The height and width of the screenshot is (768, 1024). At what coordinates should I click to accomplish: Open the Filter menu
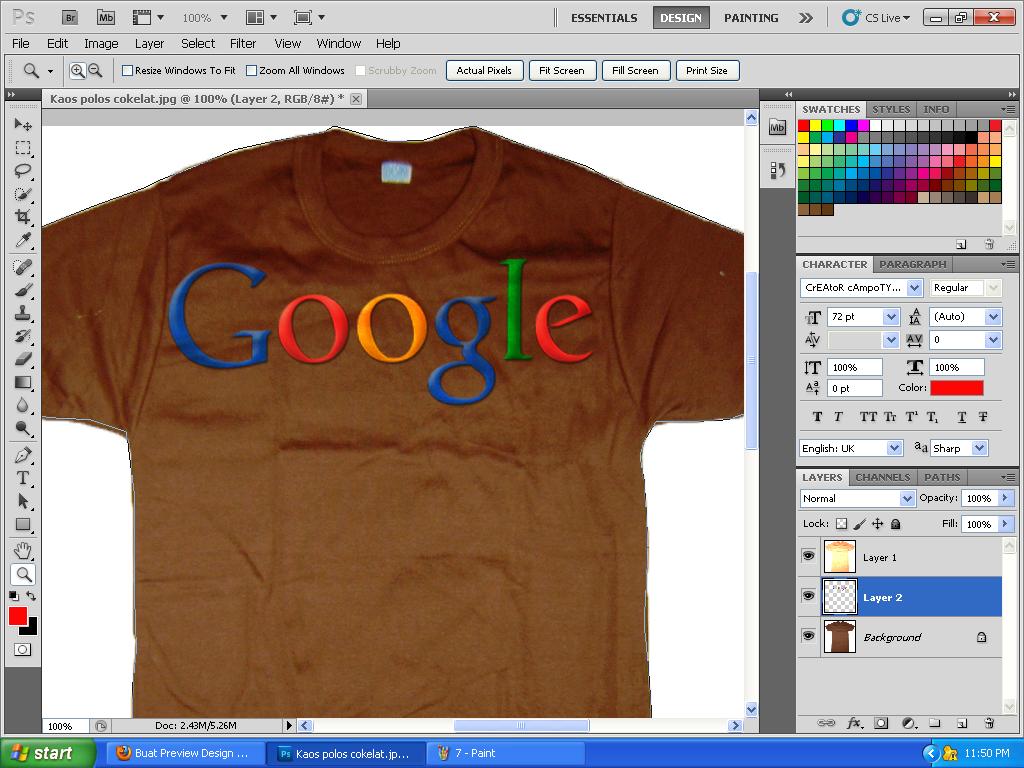[x=243, y=44]
